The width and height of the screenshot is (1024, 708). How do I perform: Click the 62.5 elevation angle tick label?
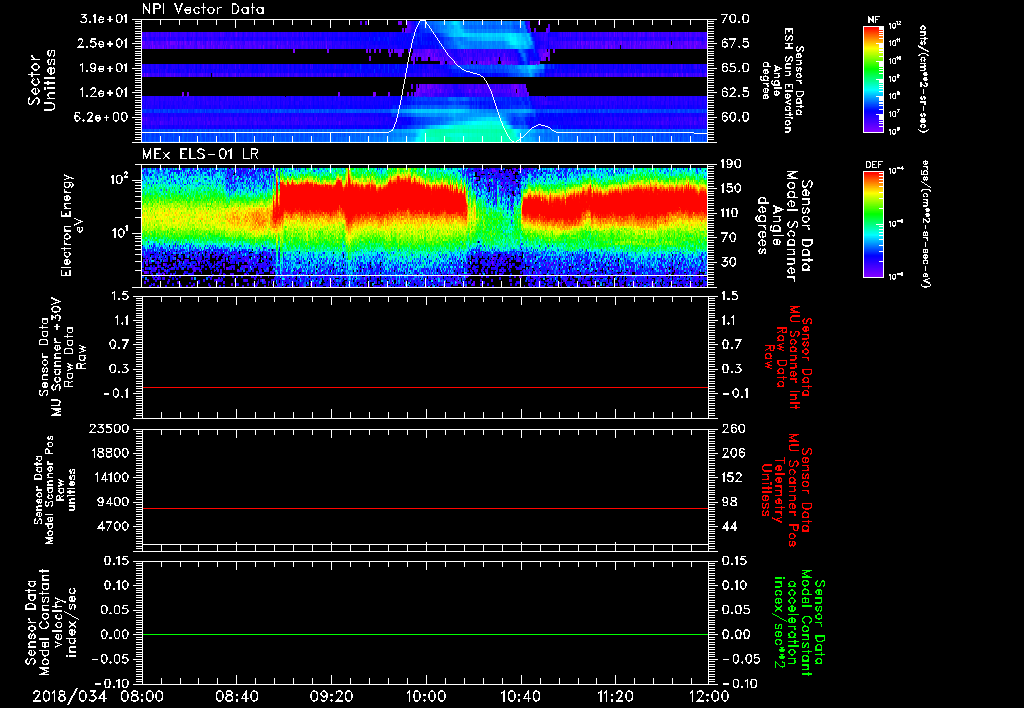coord(736,93)
